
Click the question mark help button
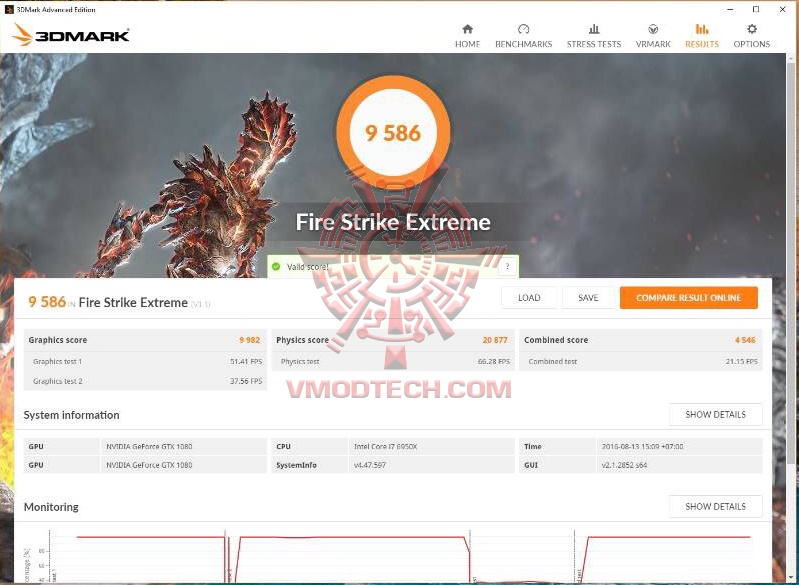507,267
